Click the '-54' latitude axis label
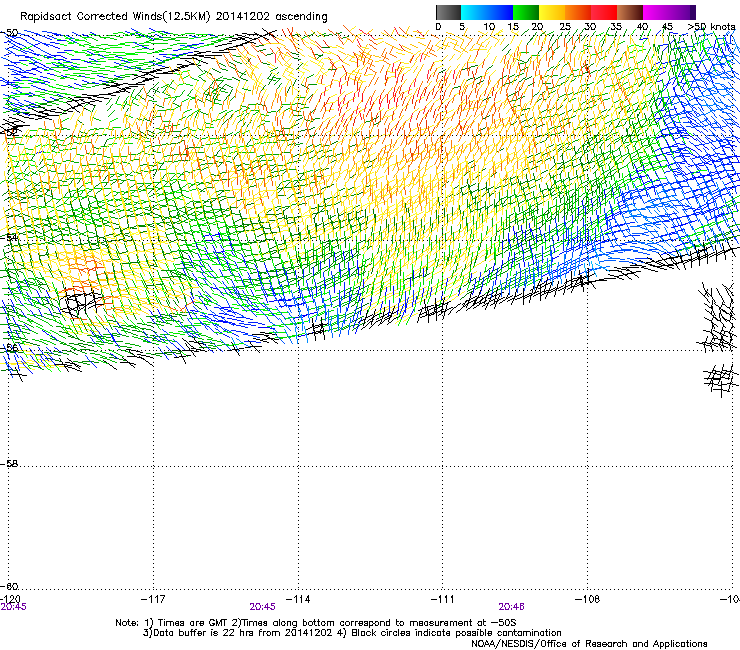The image size is (740, 650). 9,237
